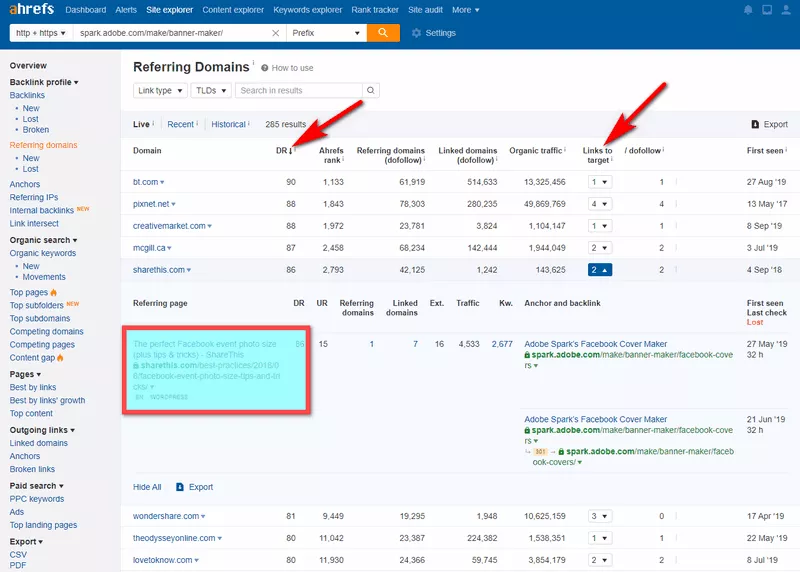Clear the URL with the X icon
The width and height of the screenshot is (800, 572).
tap(276, 33)
